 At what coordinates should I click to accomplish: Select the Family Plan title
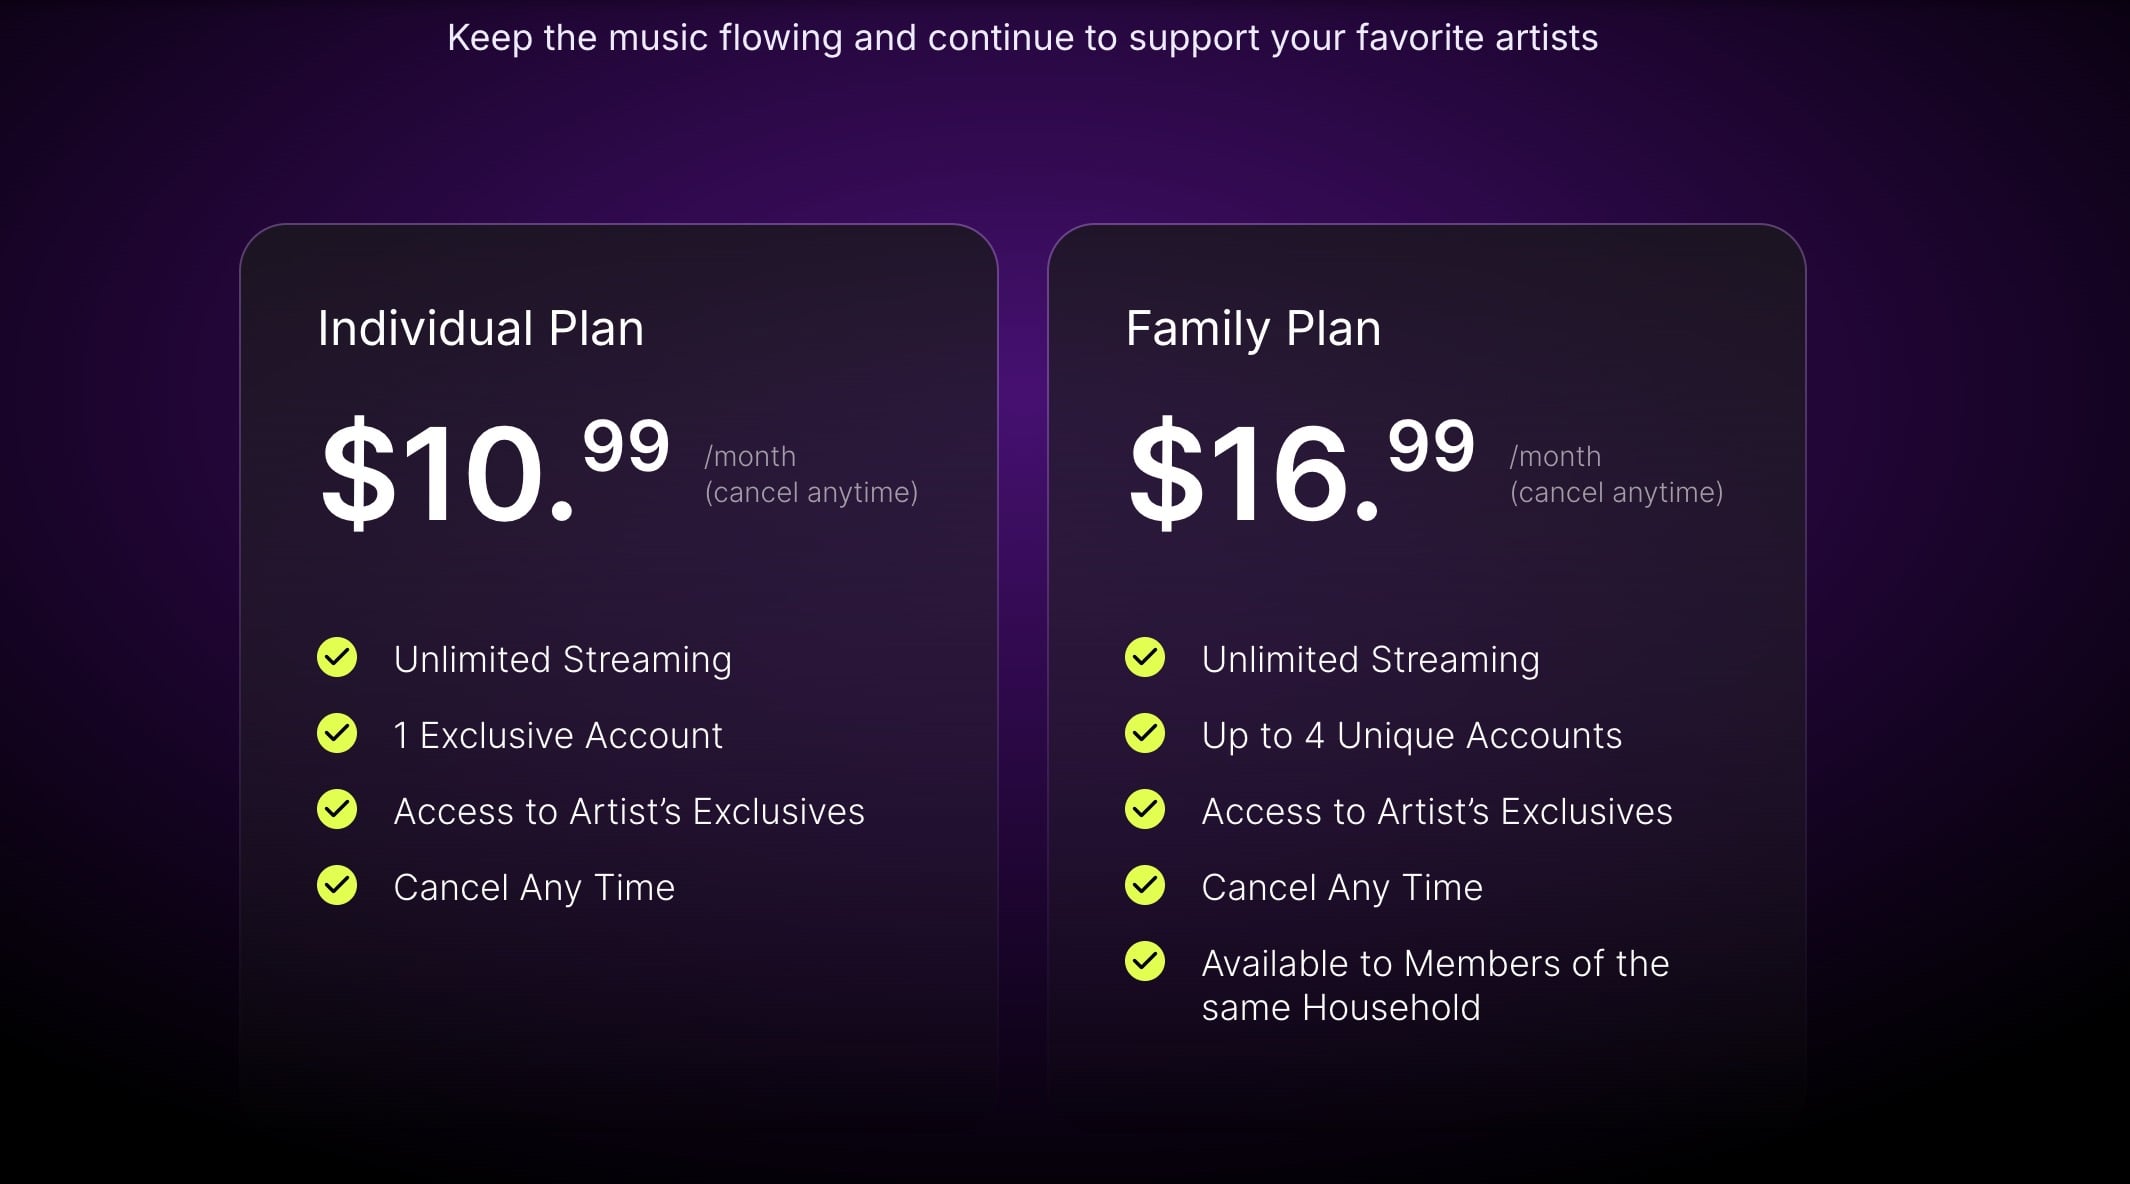point(1253,329)
